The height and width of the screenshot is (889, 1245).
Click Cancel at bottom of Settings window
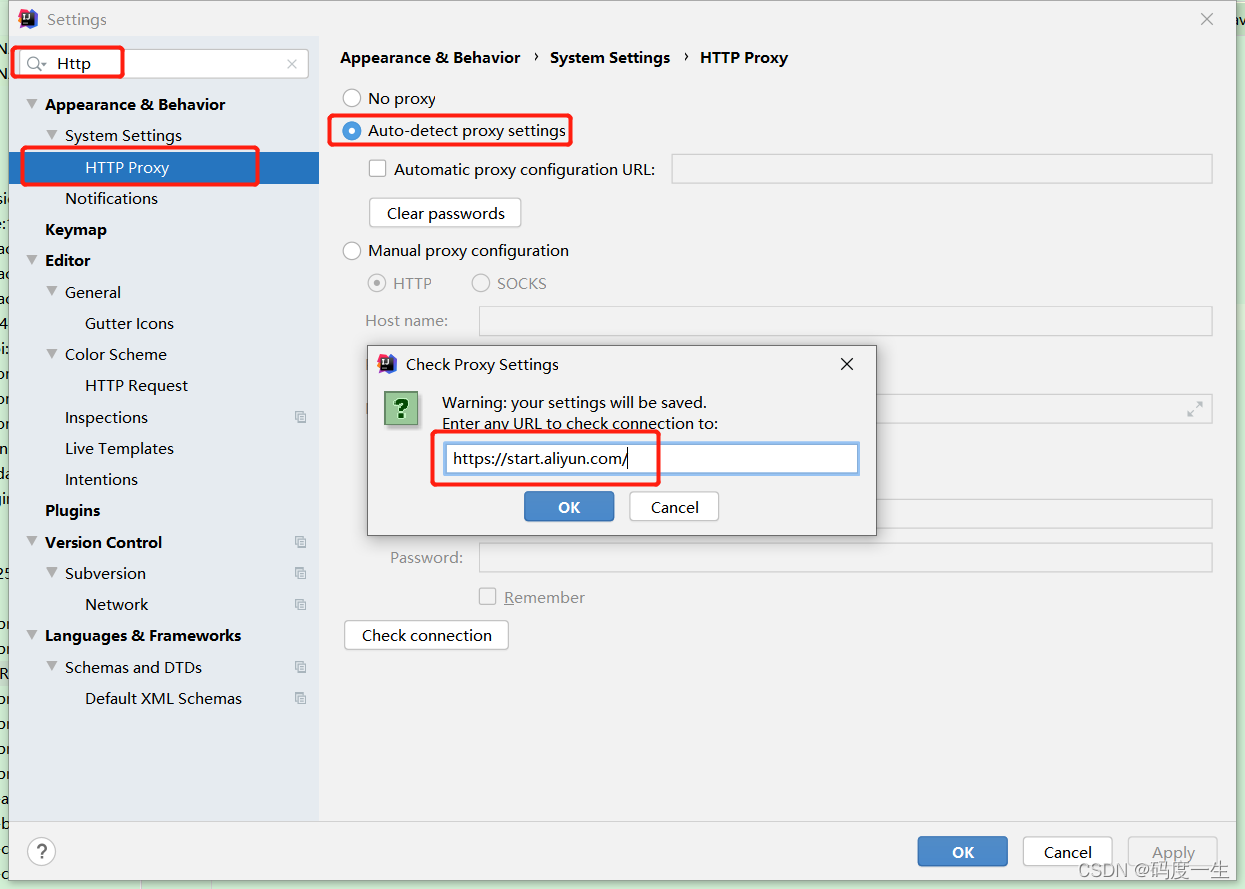[x=1068, y=852]
